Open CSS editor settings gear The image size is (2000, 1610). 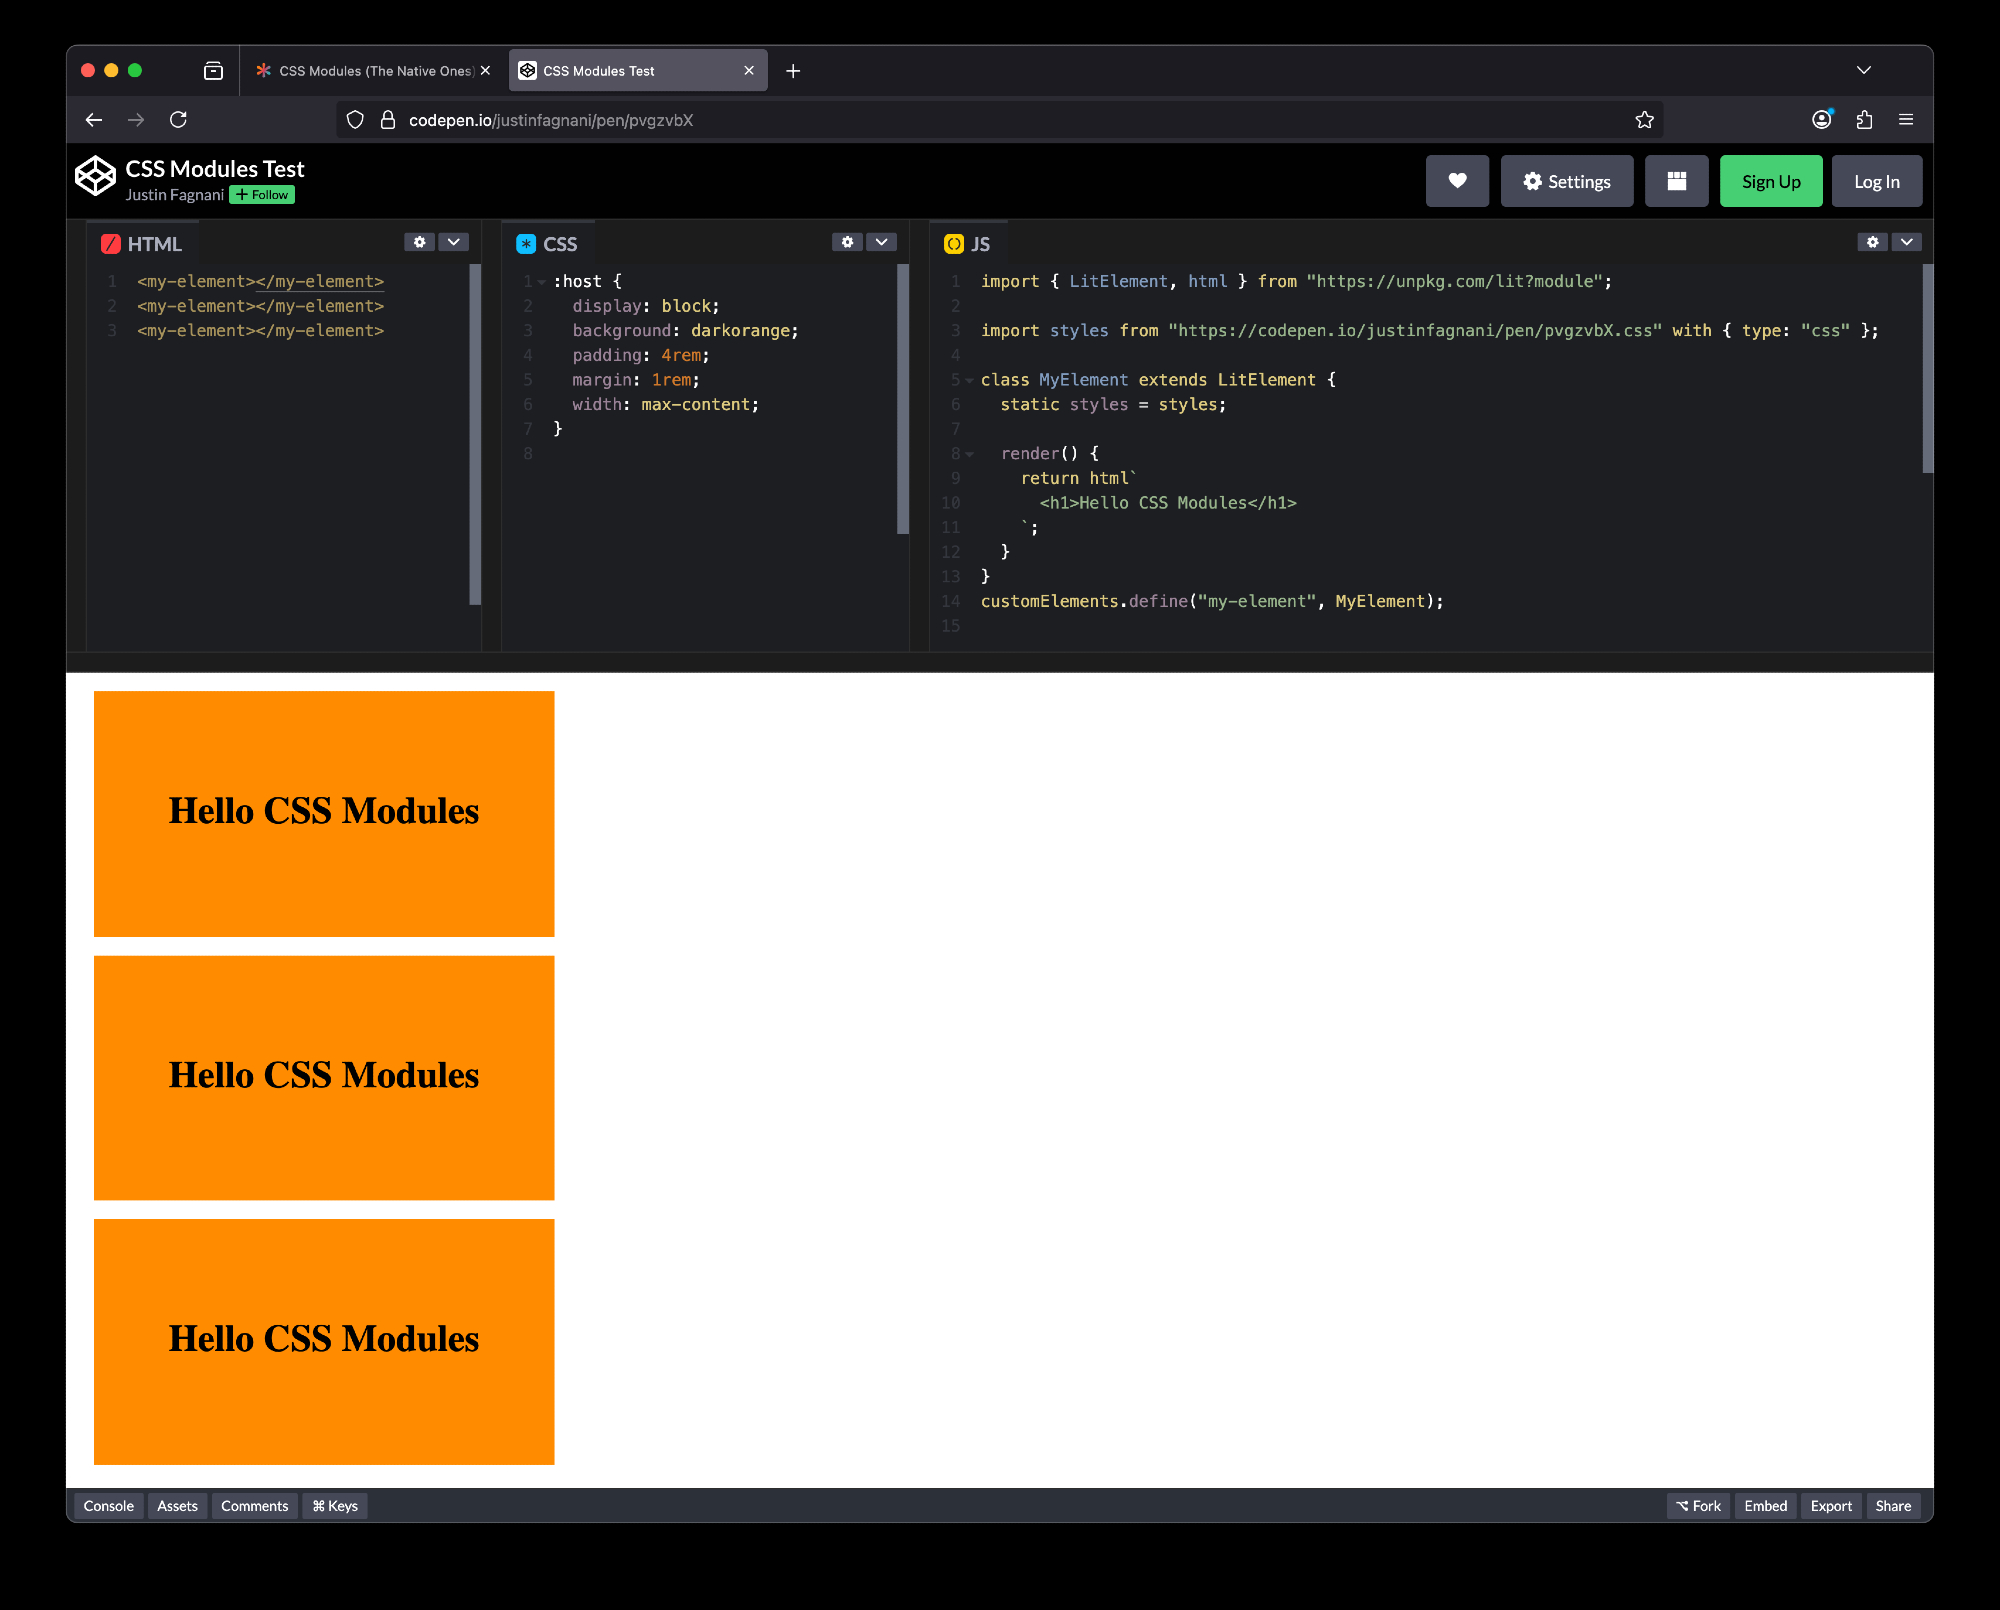847,242
